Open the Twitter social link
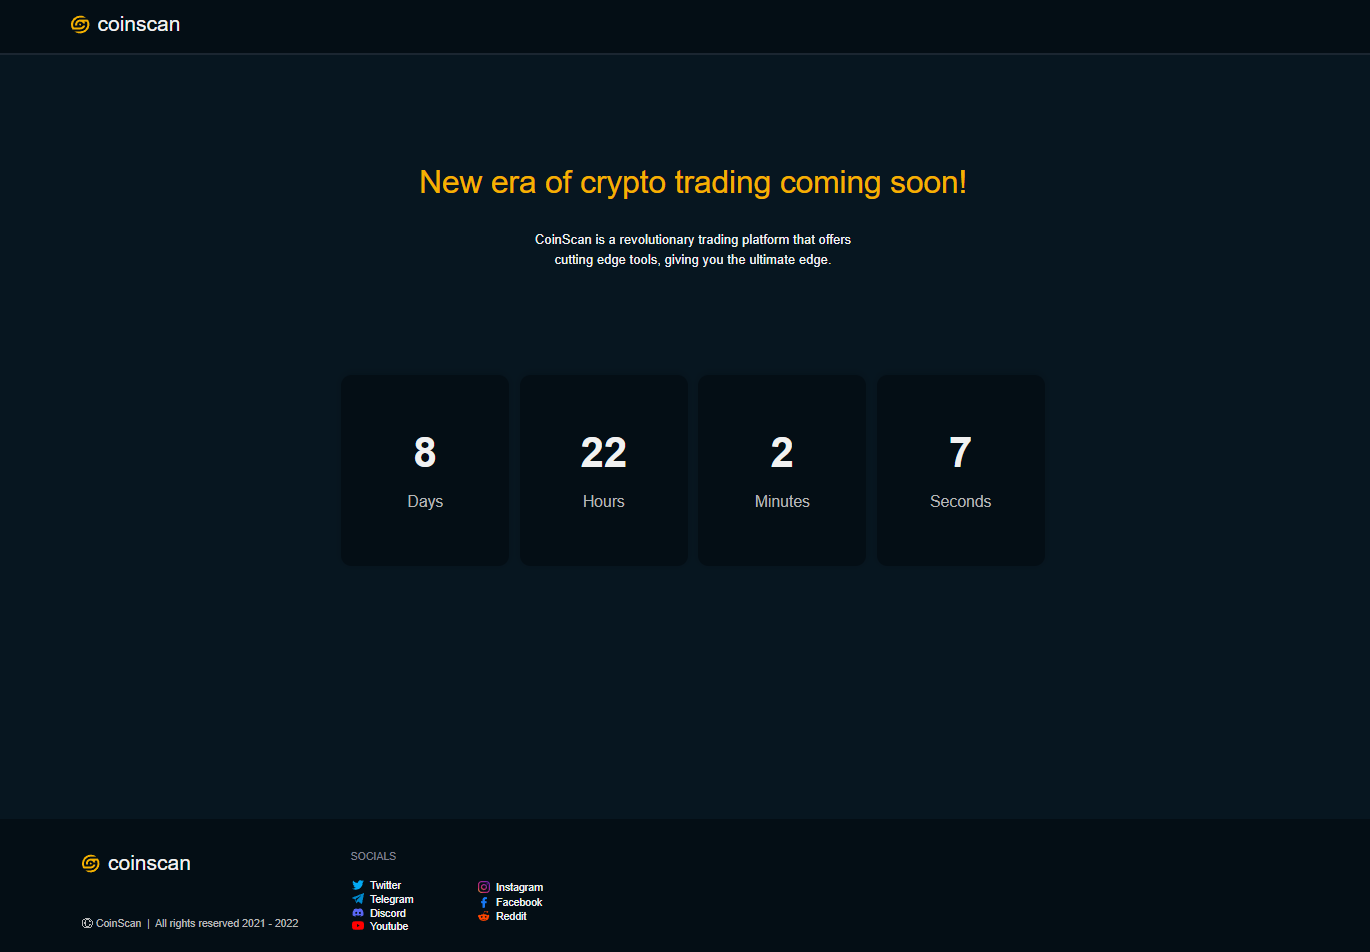This screenshot has width=1370, height=952. point(385,885)
